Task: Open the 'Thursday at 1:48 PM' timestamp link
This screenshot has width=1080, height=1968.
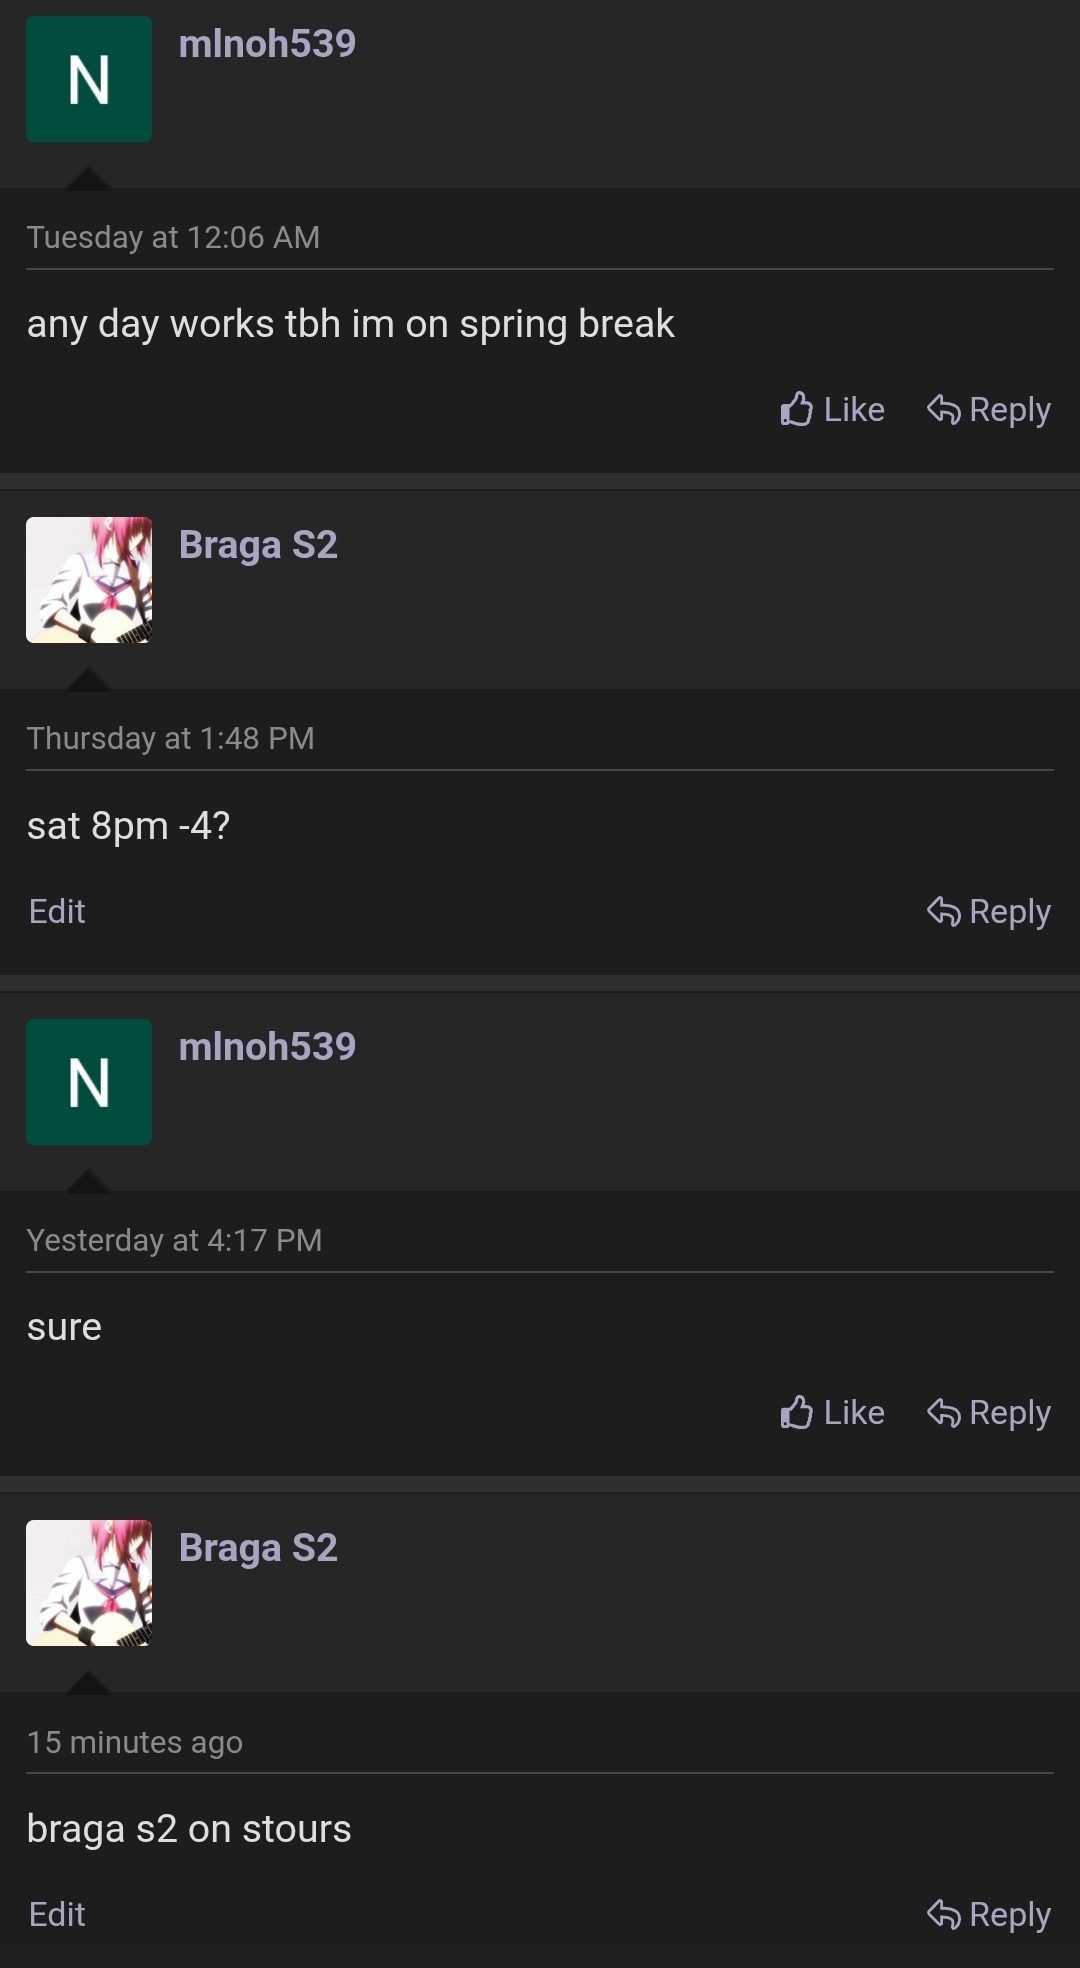Action: [x=171, y=737]
